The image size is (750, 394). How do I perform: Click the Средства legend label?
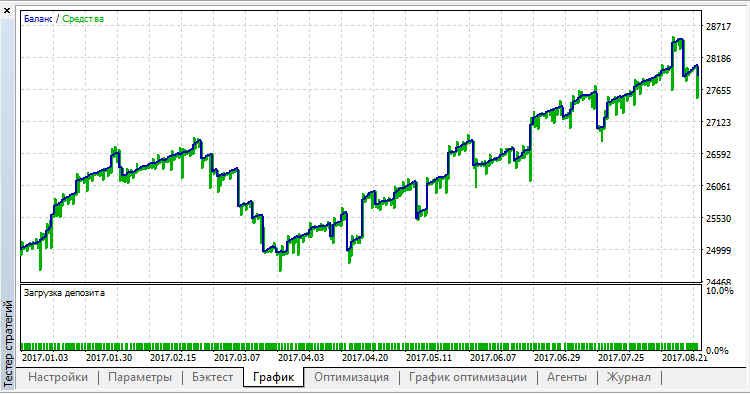(x=83, y=19)
